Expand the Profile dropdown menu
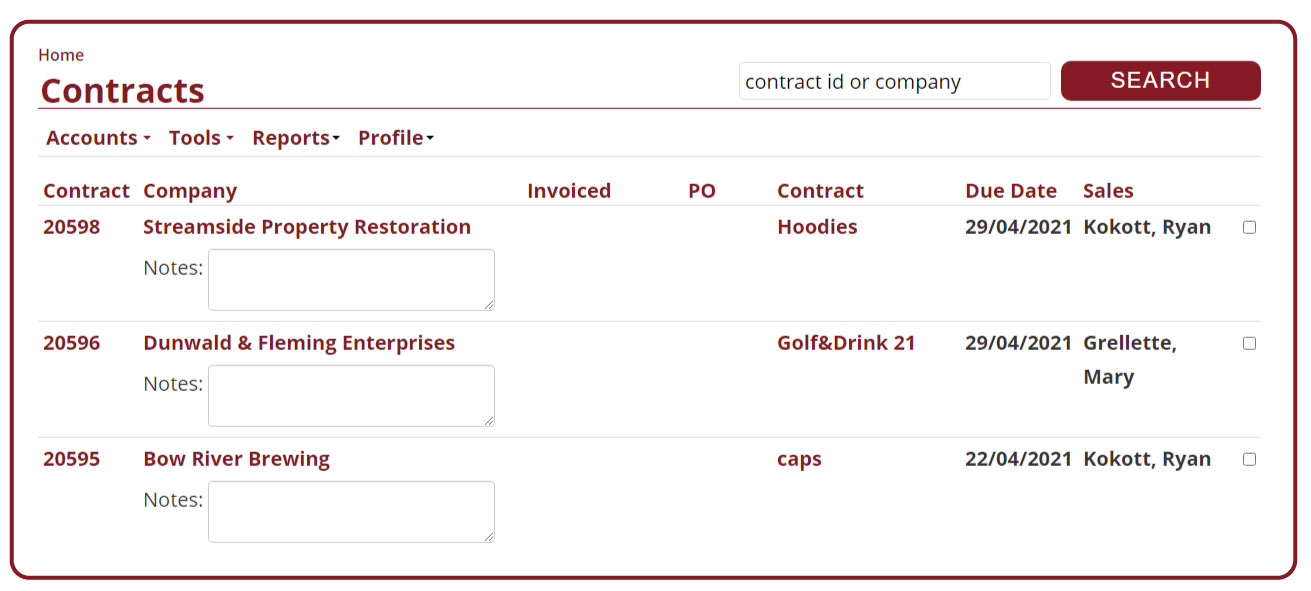 395,138
